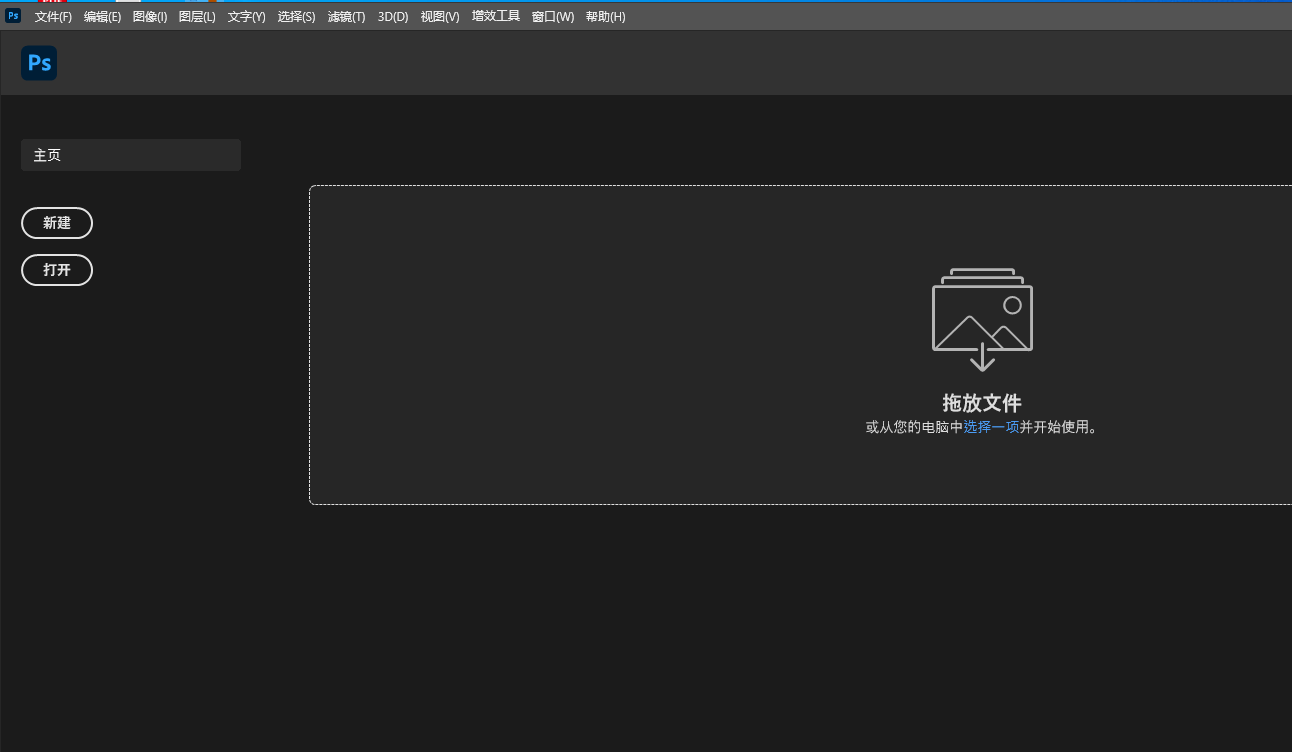Open the 选择(S) menu
Image resolution: width=1292 pixels, height=752 pixels.
(x=296, y=17)
